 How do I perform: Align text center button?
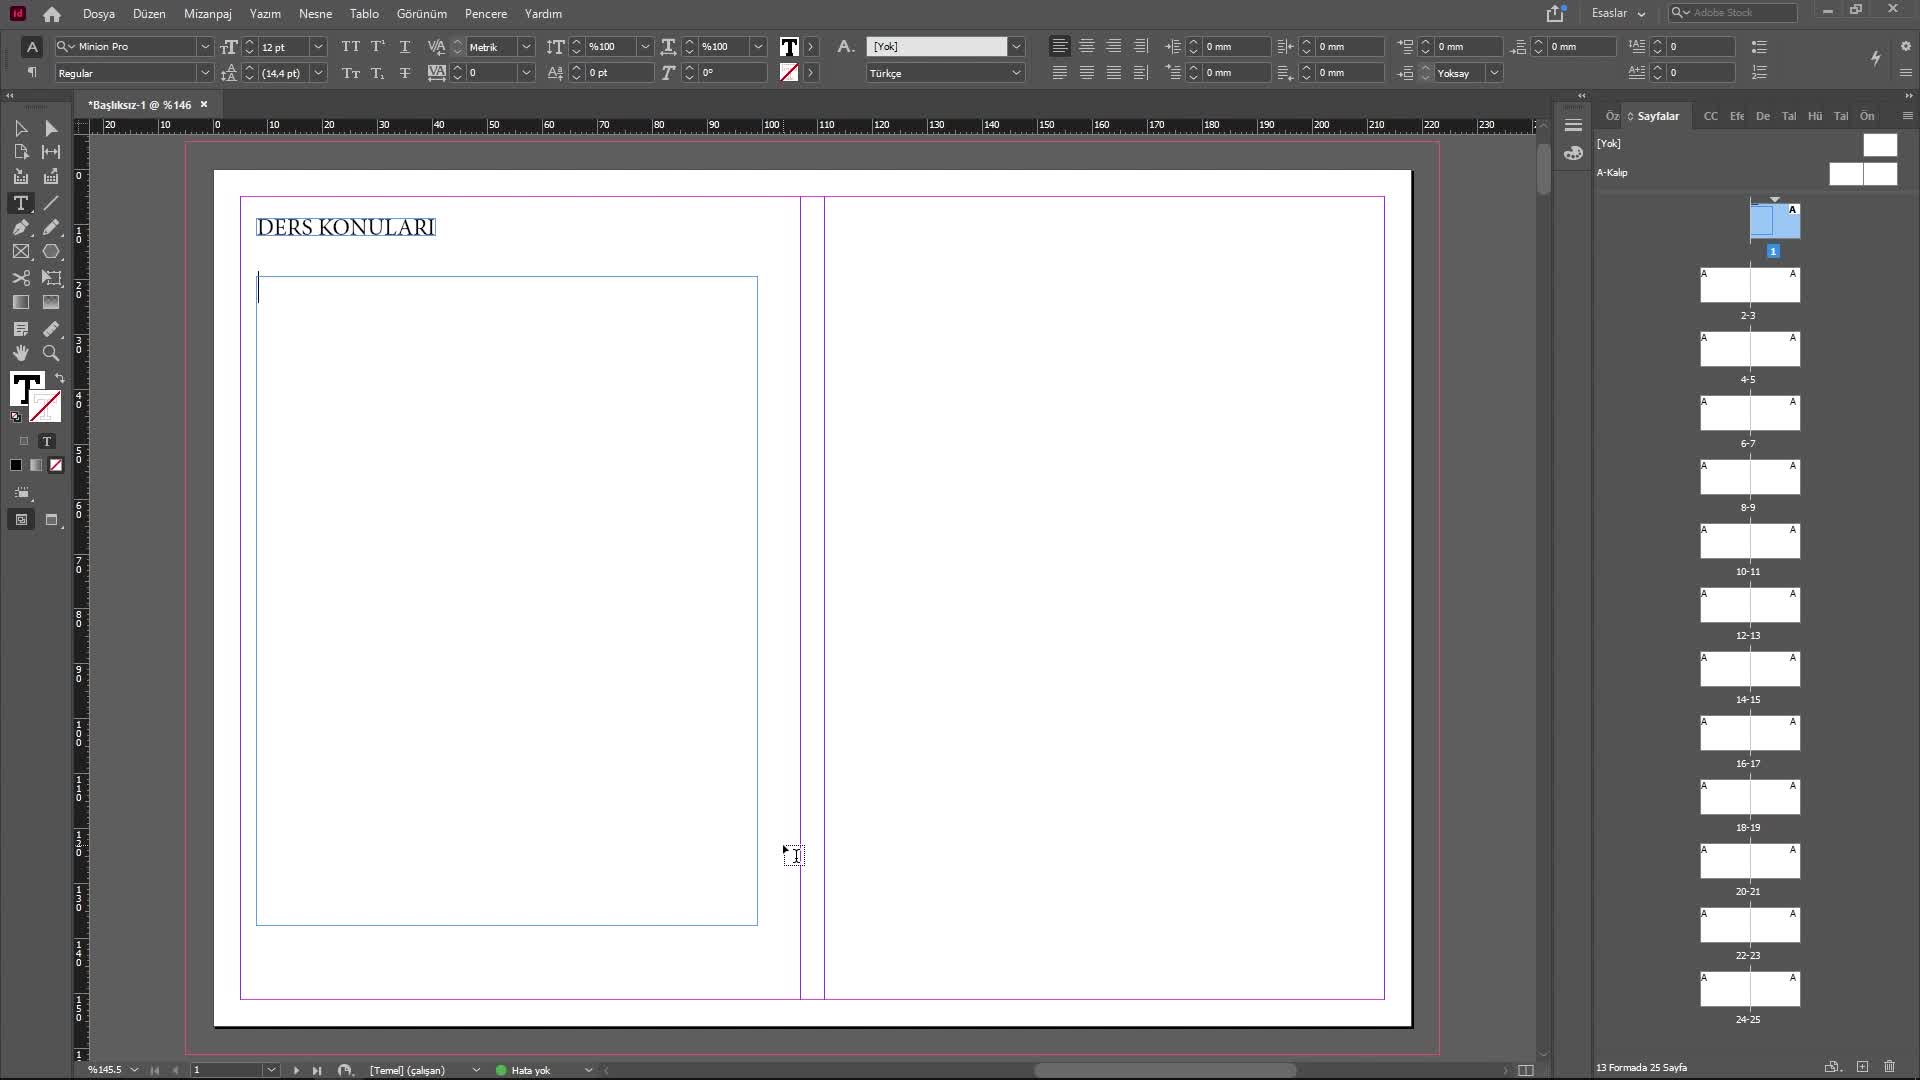[x=1087, y=47]
